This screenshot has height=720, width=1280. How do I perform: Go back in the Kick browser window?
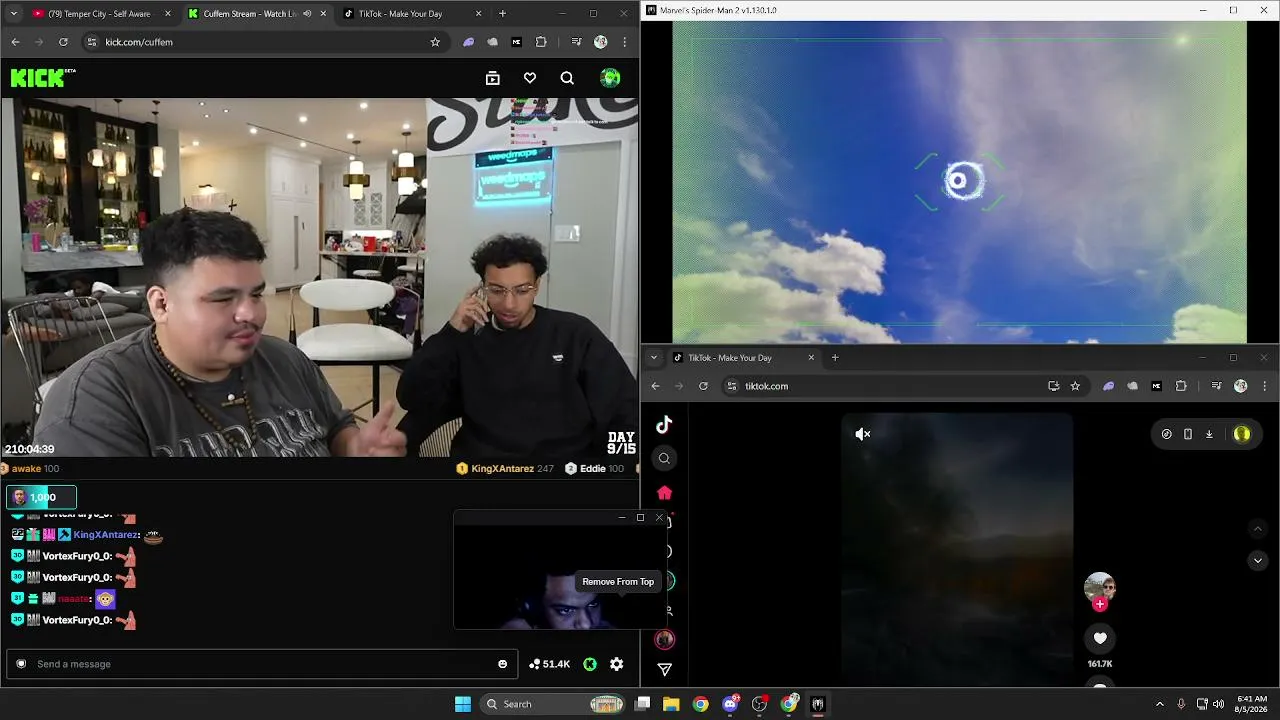pos(15,42)
